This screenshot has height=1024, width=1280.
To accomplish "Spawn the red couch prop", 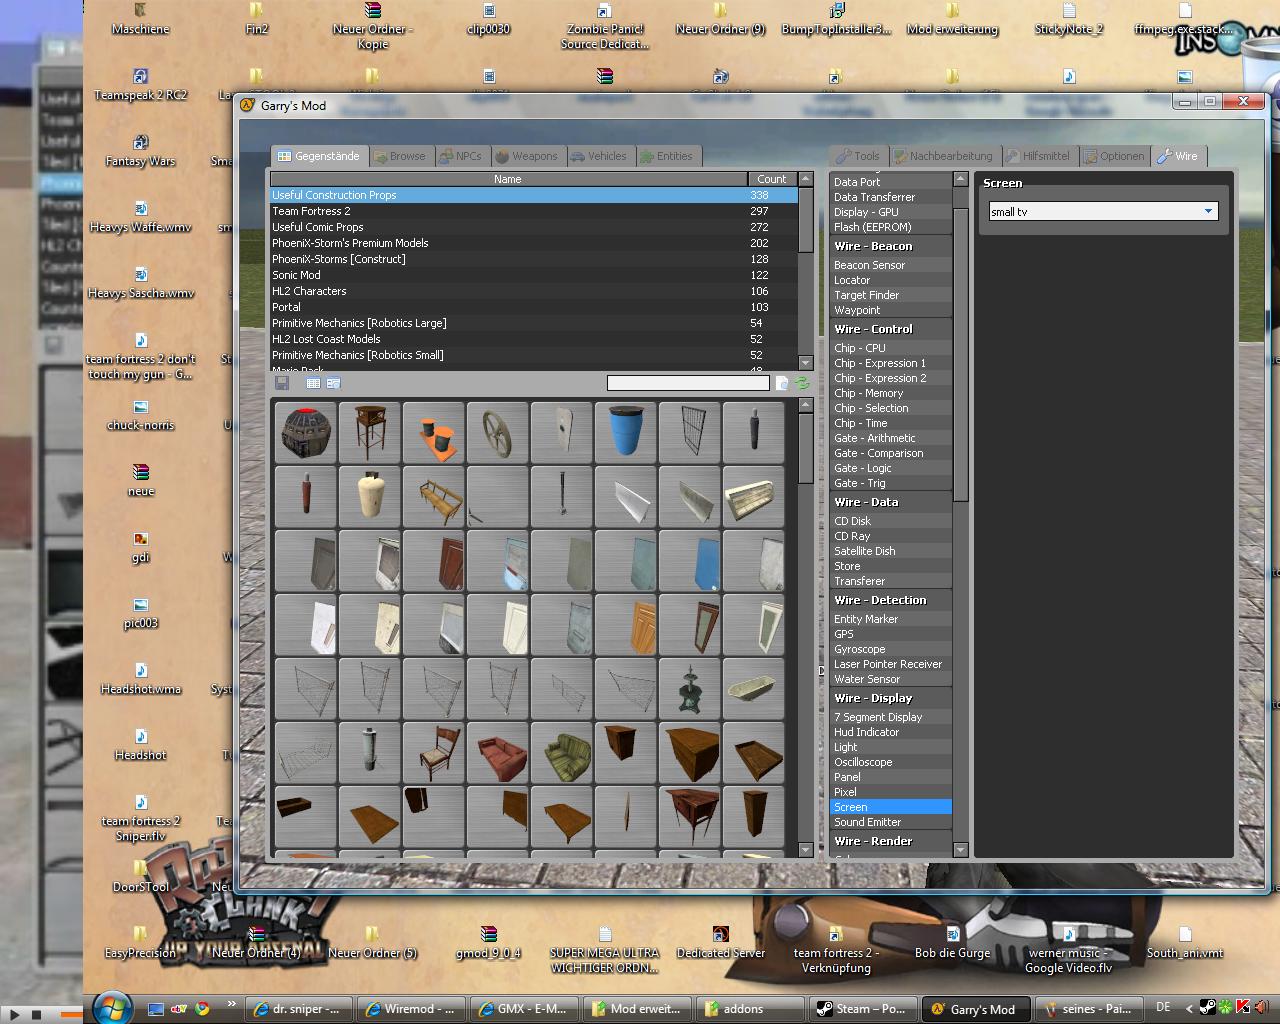I will 497,752.
